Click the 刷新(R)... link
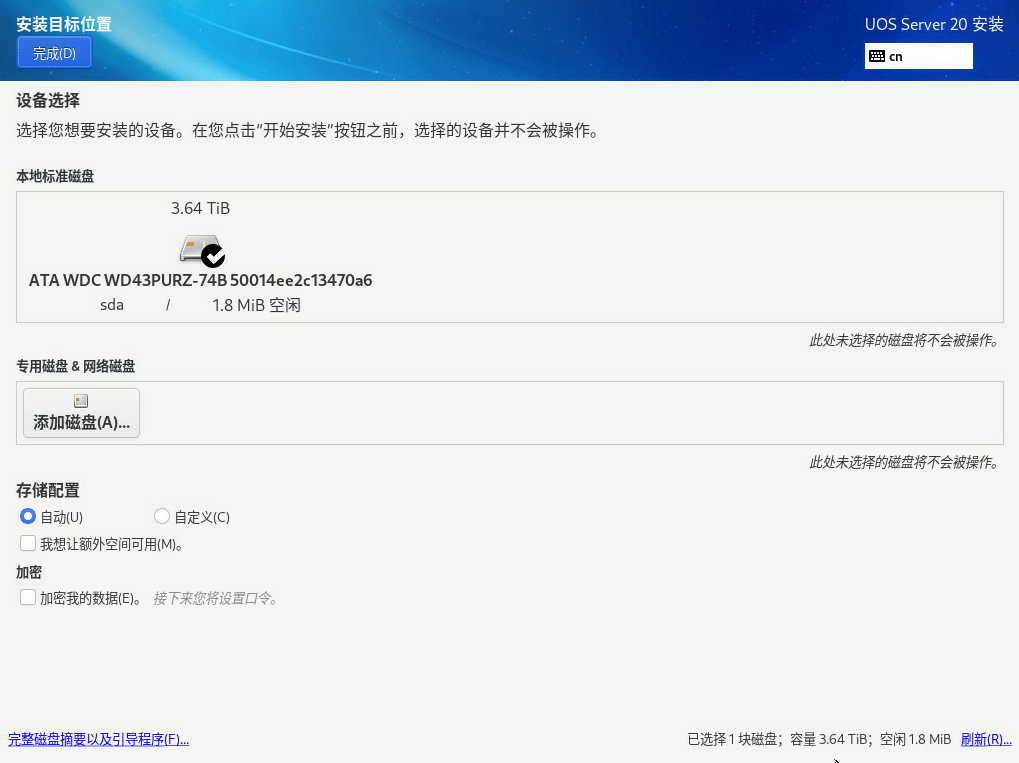Viewport: 1019px width, 763px height. tap(986, 739)
